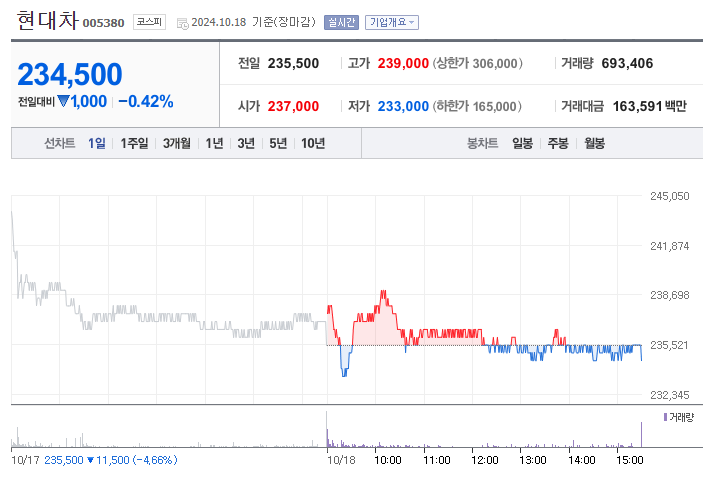Select the 1일 line chart tab
Image resolution: width=703 pixels, height=477 pixels.
pos(96,143)
